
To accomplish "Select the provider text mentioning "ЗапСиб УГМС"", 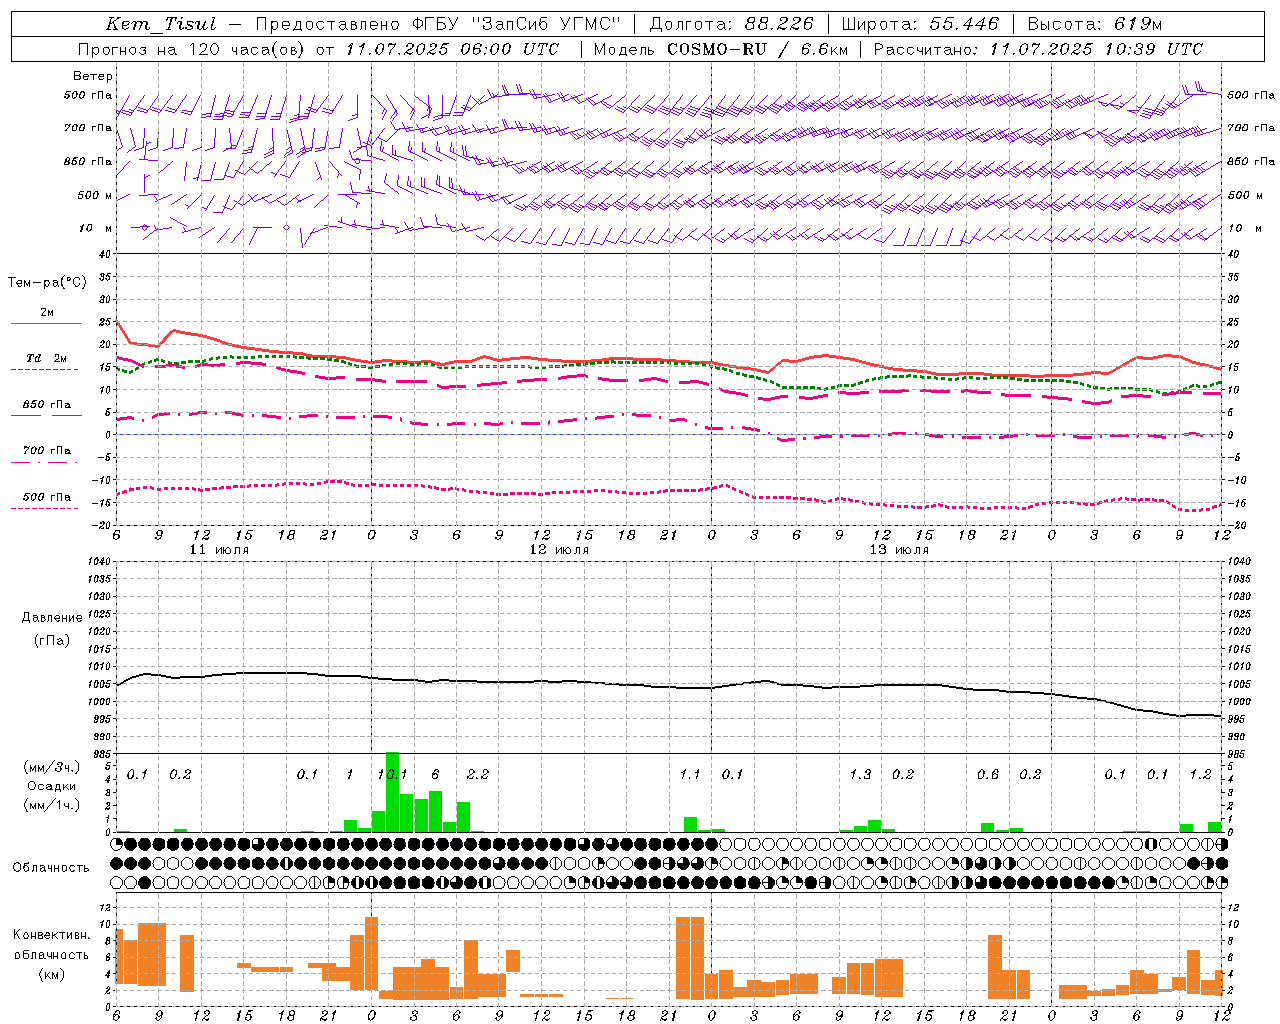I will click(438, 24).
